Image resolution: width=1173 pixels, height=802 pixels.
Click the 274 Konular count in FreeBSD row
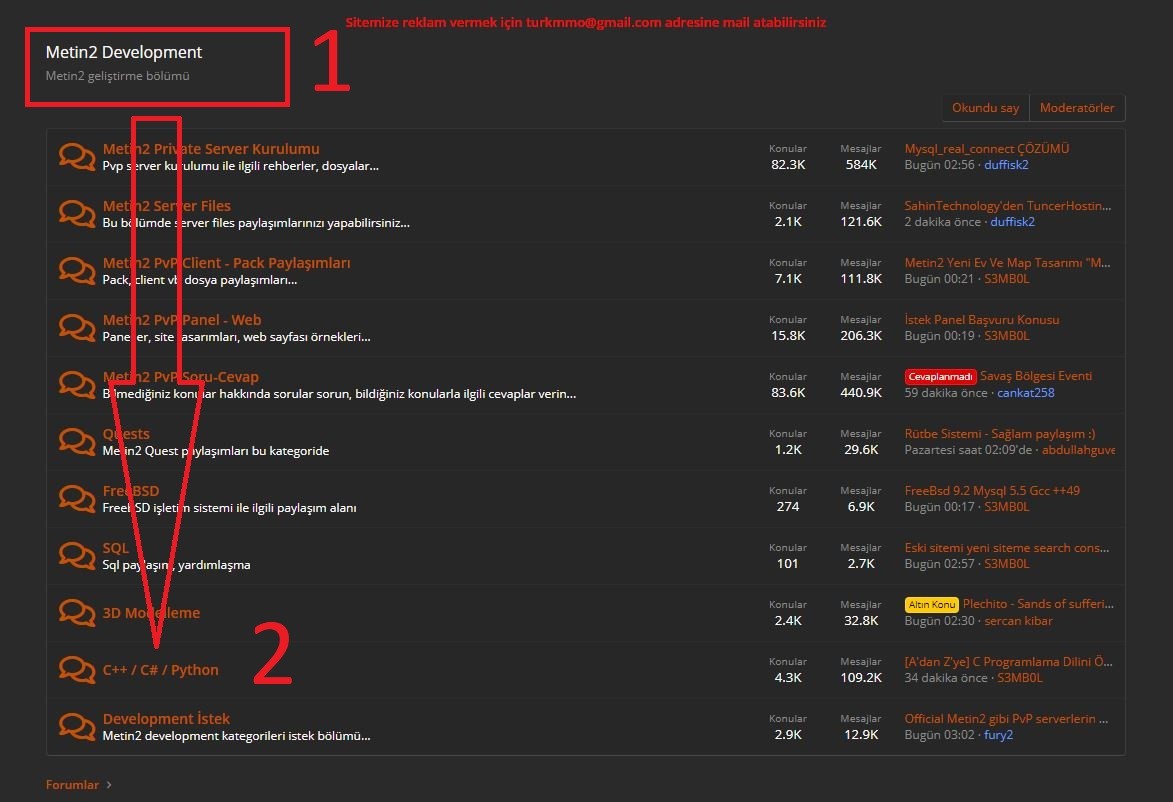788,506
